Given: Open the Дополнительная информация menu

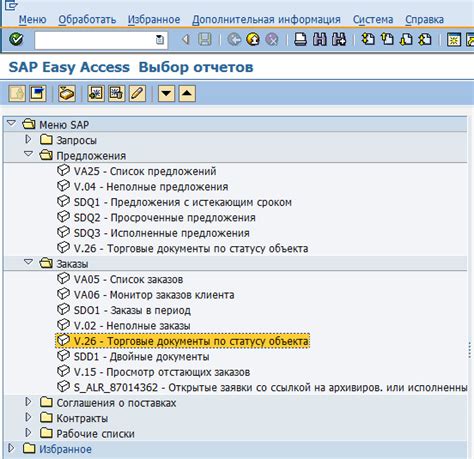Looking at the screenshot, I should [x=266, y=19].
